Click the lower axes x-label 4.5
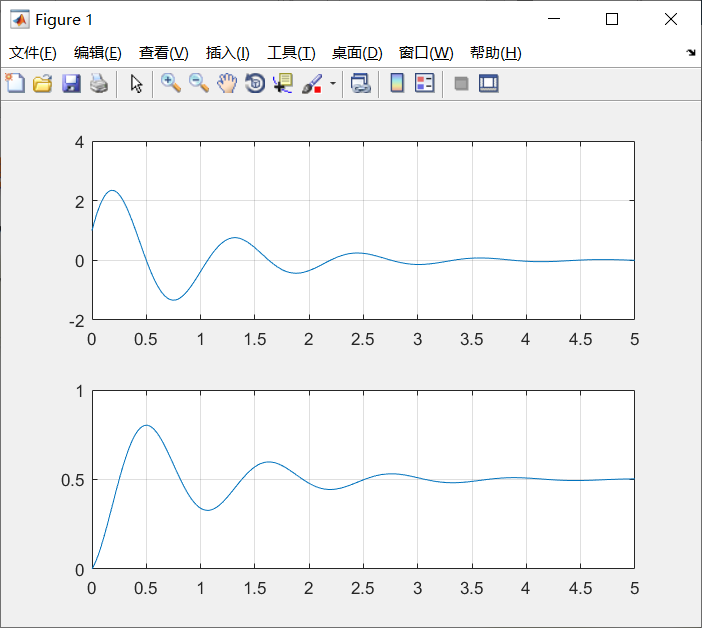 [580, 588]
